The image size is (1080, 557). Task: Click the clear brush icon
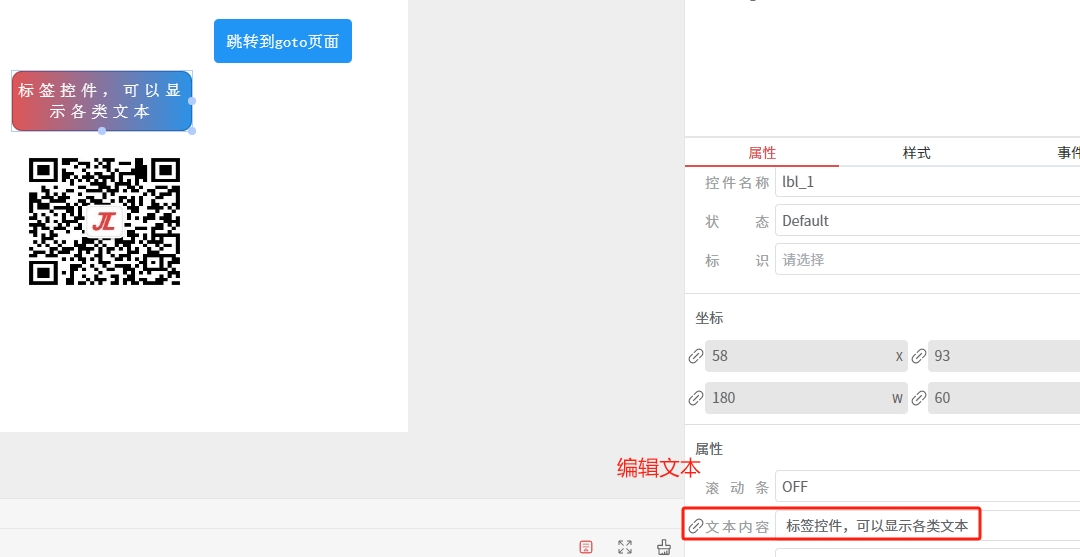663,547
